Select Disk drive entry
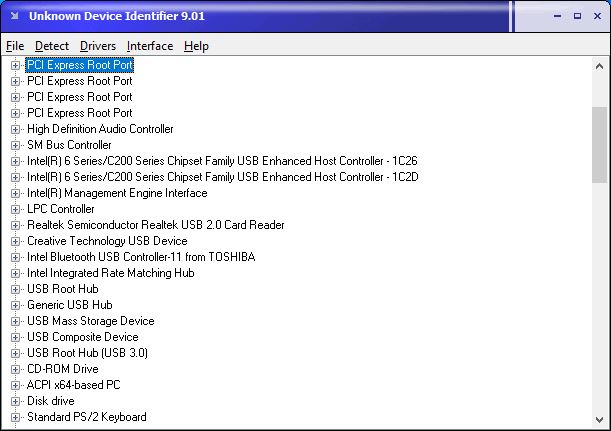Image resolution: width=611 pixels, height=431 pixels. [51, 401]
